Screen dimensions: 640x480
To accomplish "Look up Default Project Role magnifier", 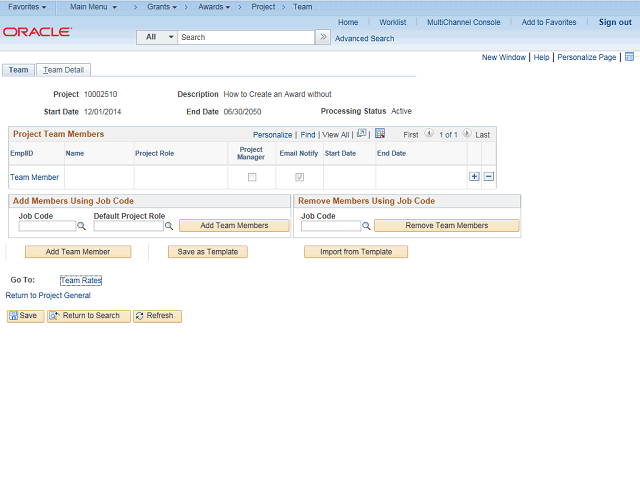I will point(169,226).
